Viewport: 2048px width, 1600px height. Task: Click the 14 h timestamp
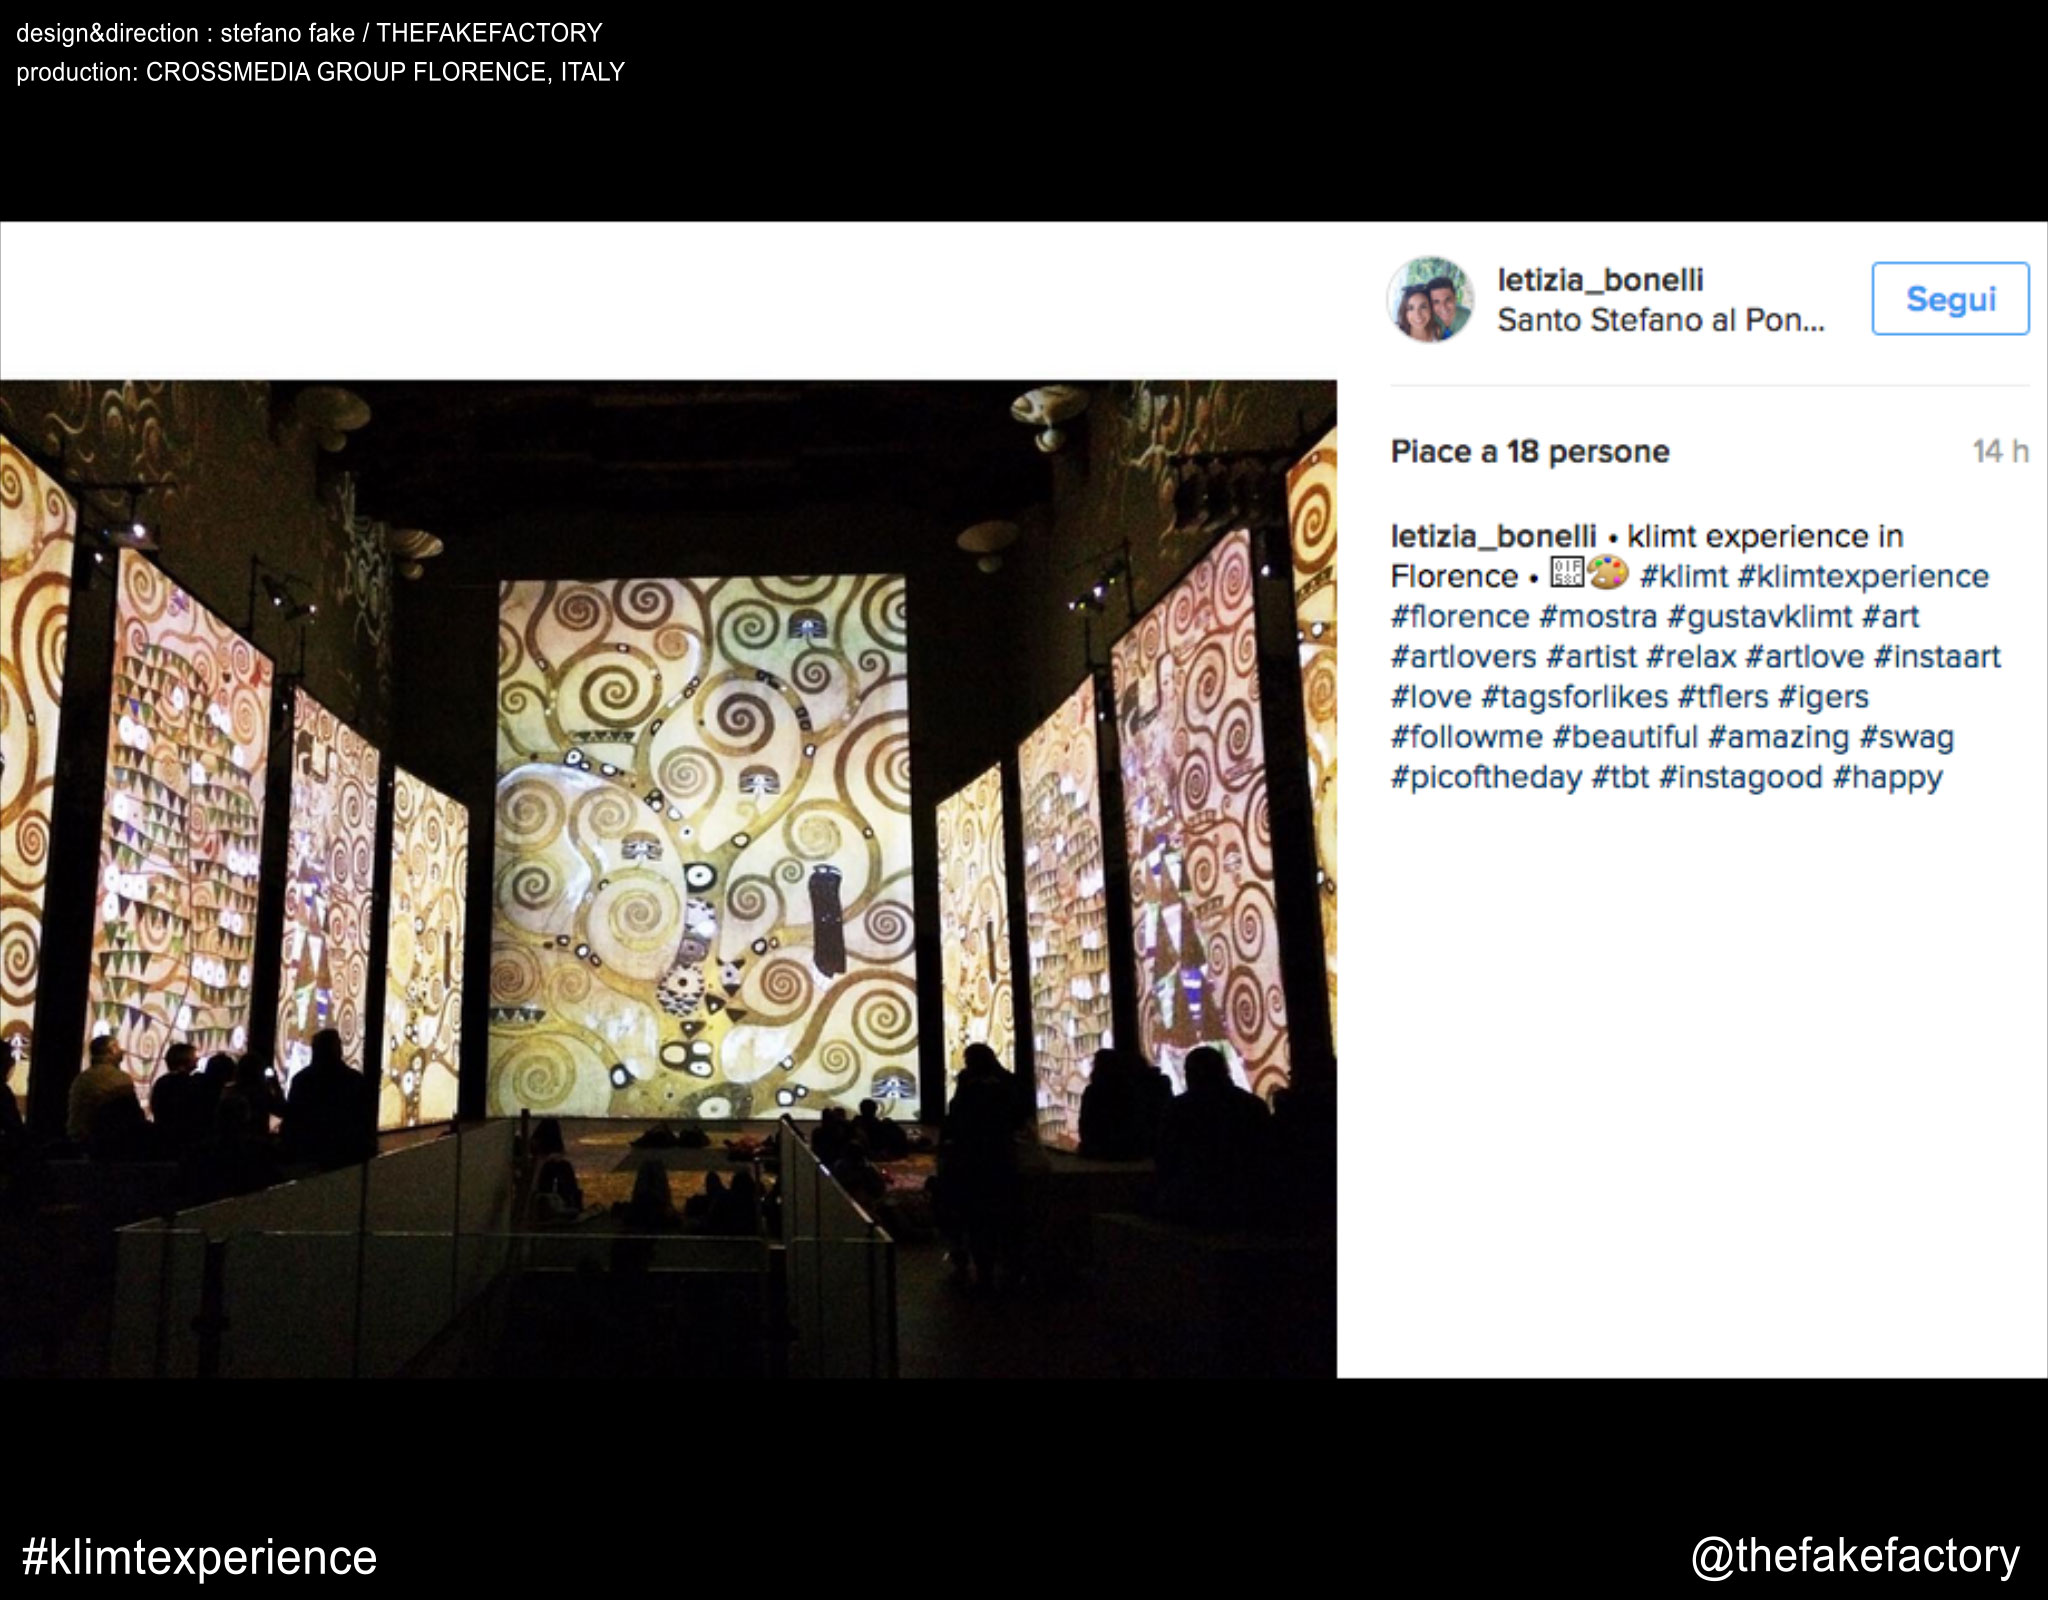click(2000, 452)
